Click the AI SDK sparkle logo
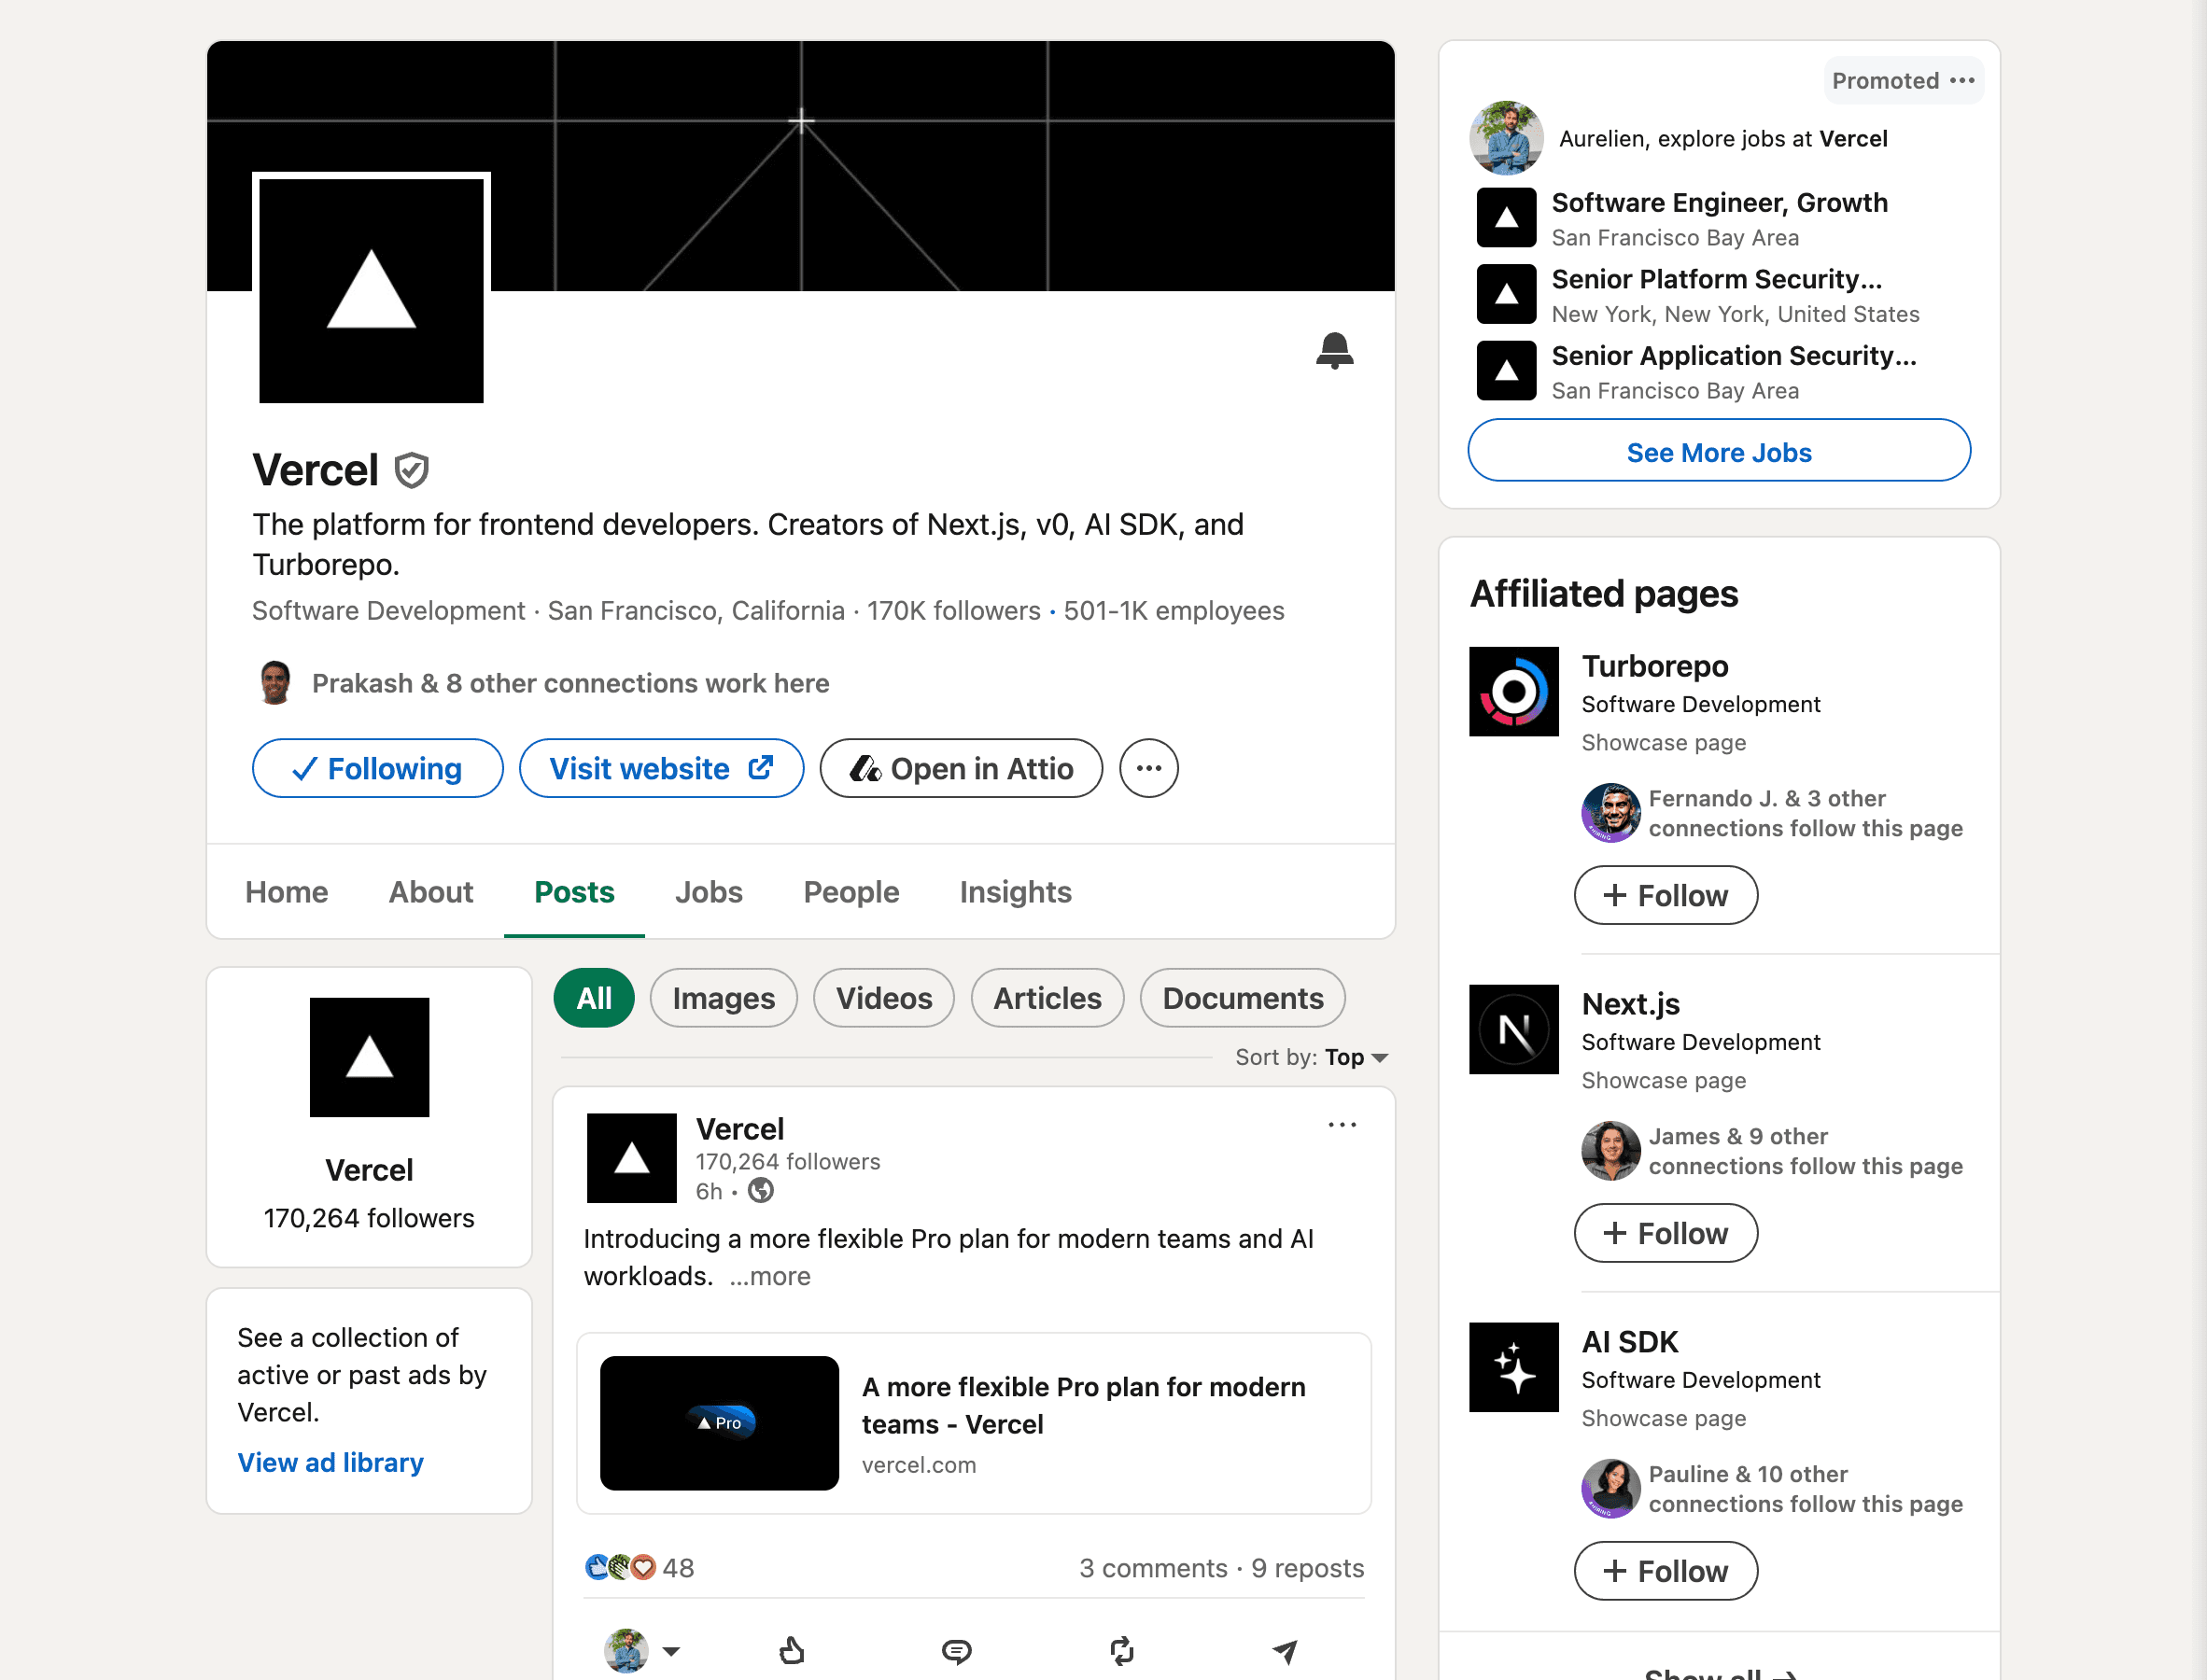 click(1513, 1367)
